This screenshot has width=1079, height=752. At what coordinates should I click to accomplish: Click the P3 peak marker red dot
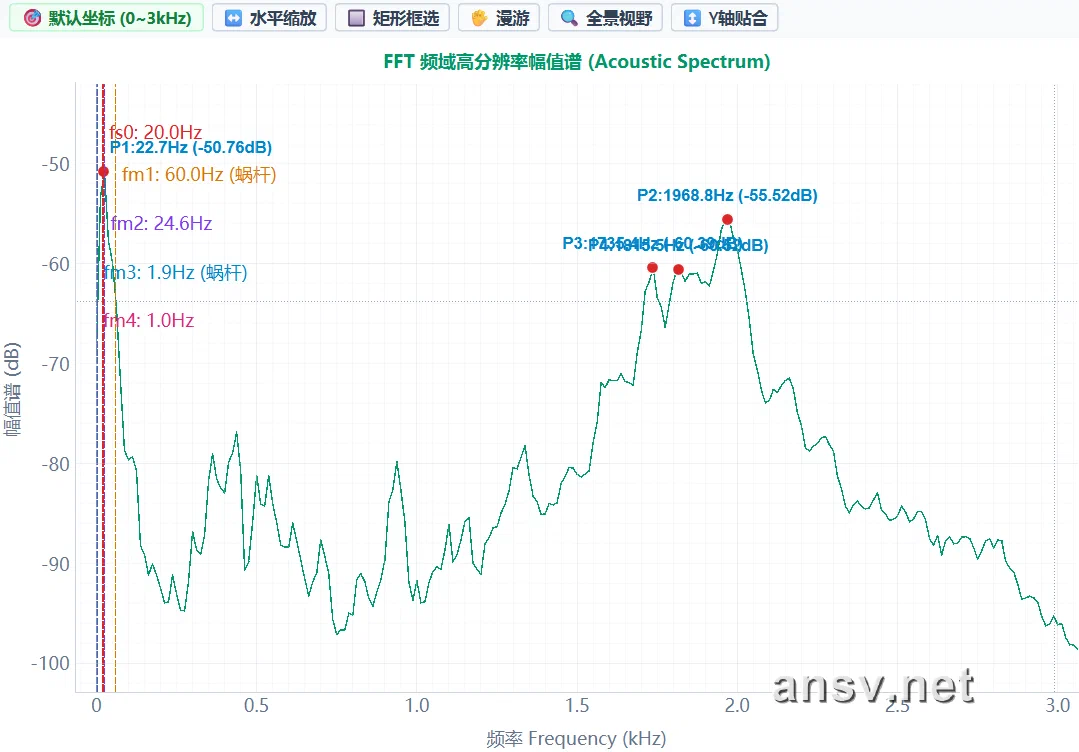coord(652,267)
